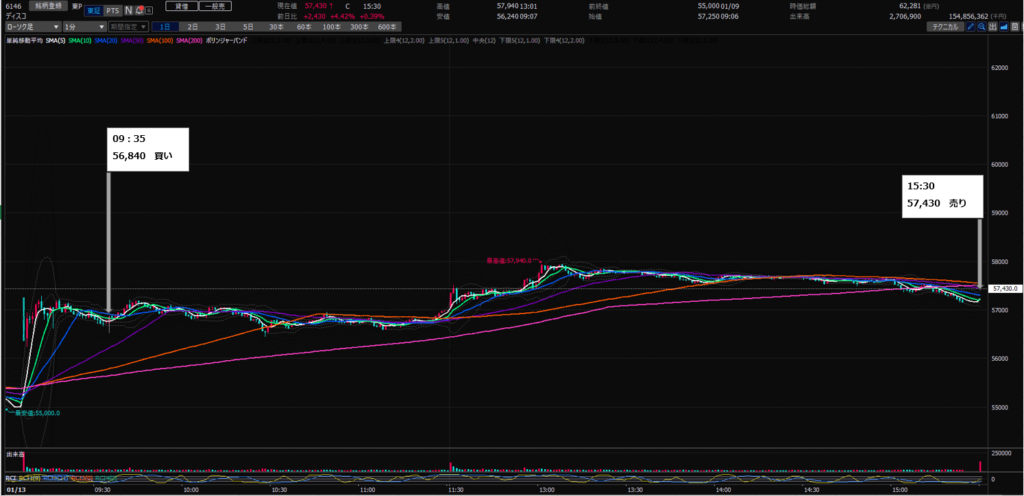
Task: Click the rightmost chart toolbar icon
Action: [x=1017, y=26]
